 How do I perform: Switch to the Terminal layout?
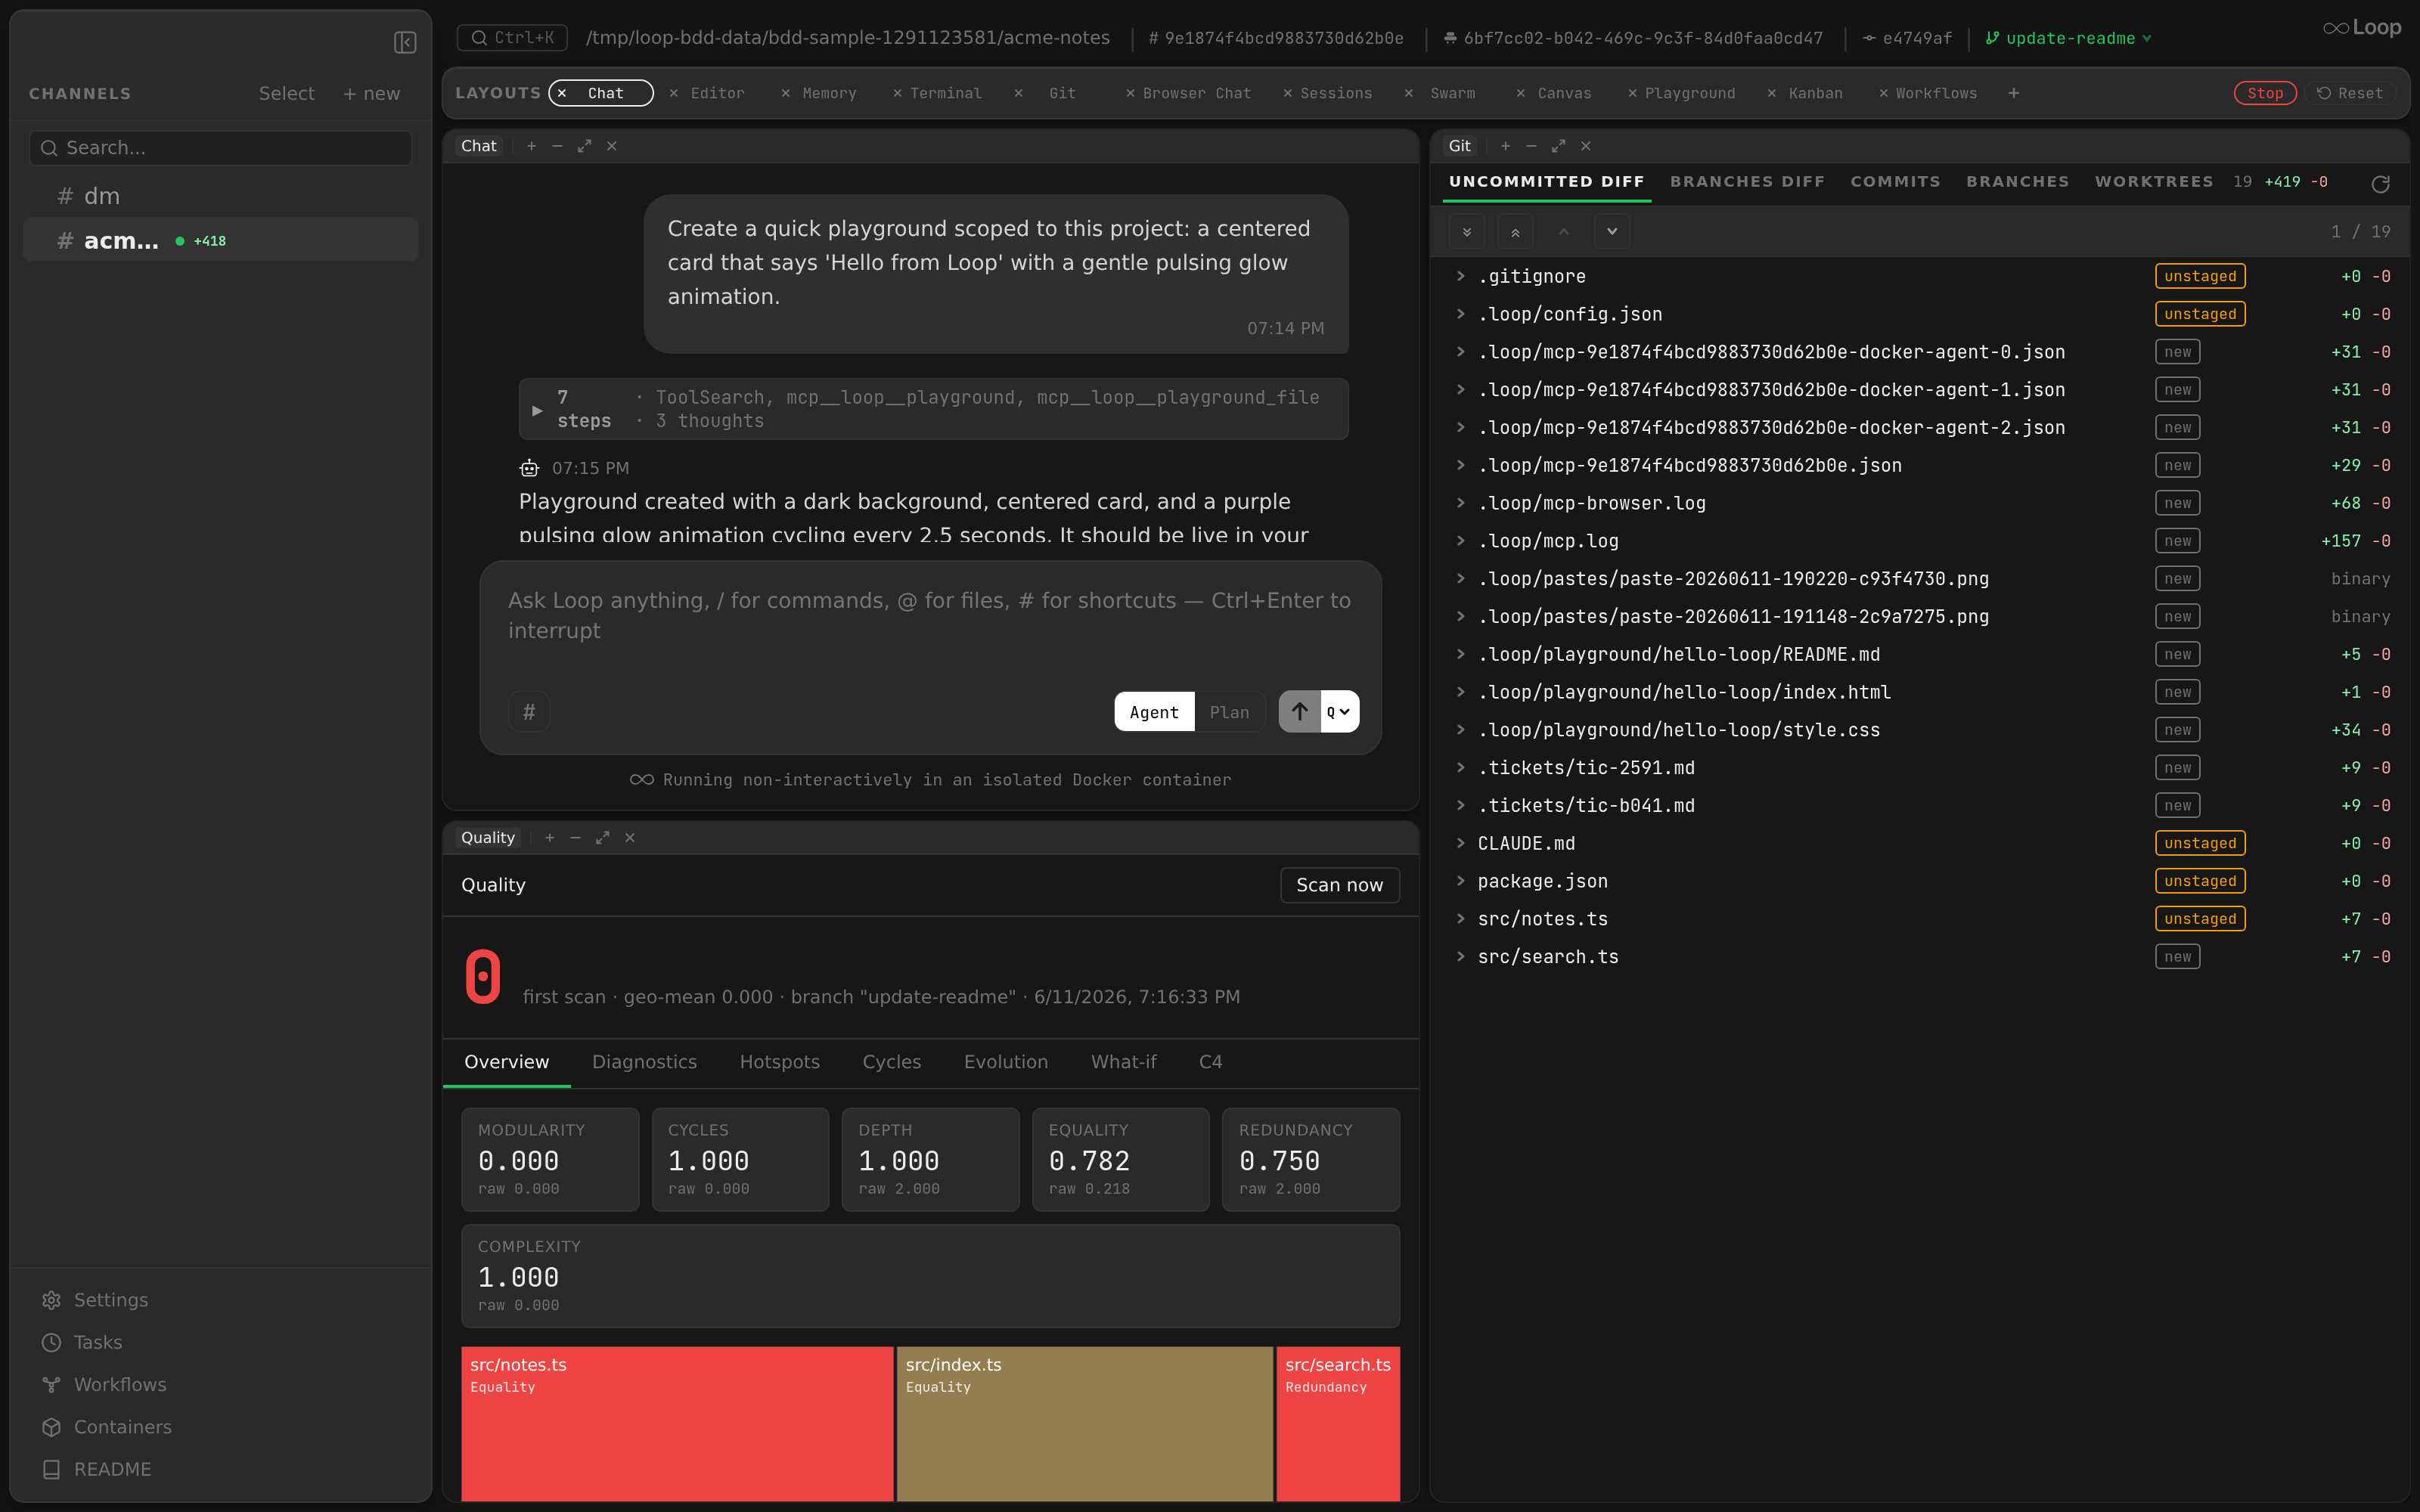click(945, 93)
